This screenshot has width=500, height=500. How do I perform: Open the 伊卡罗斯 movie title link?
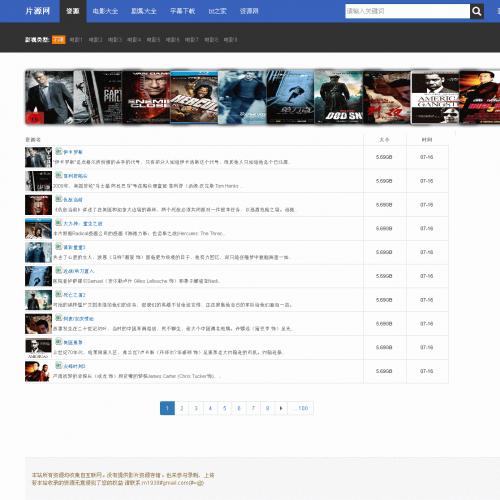point(73,152)
